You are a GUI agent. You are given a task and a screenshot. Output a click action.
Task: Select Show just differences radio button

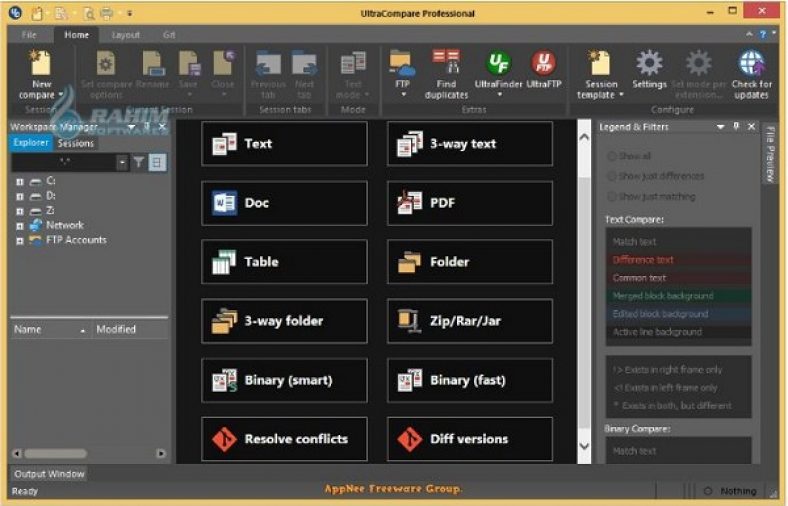[612, 176]
